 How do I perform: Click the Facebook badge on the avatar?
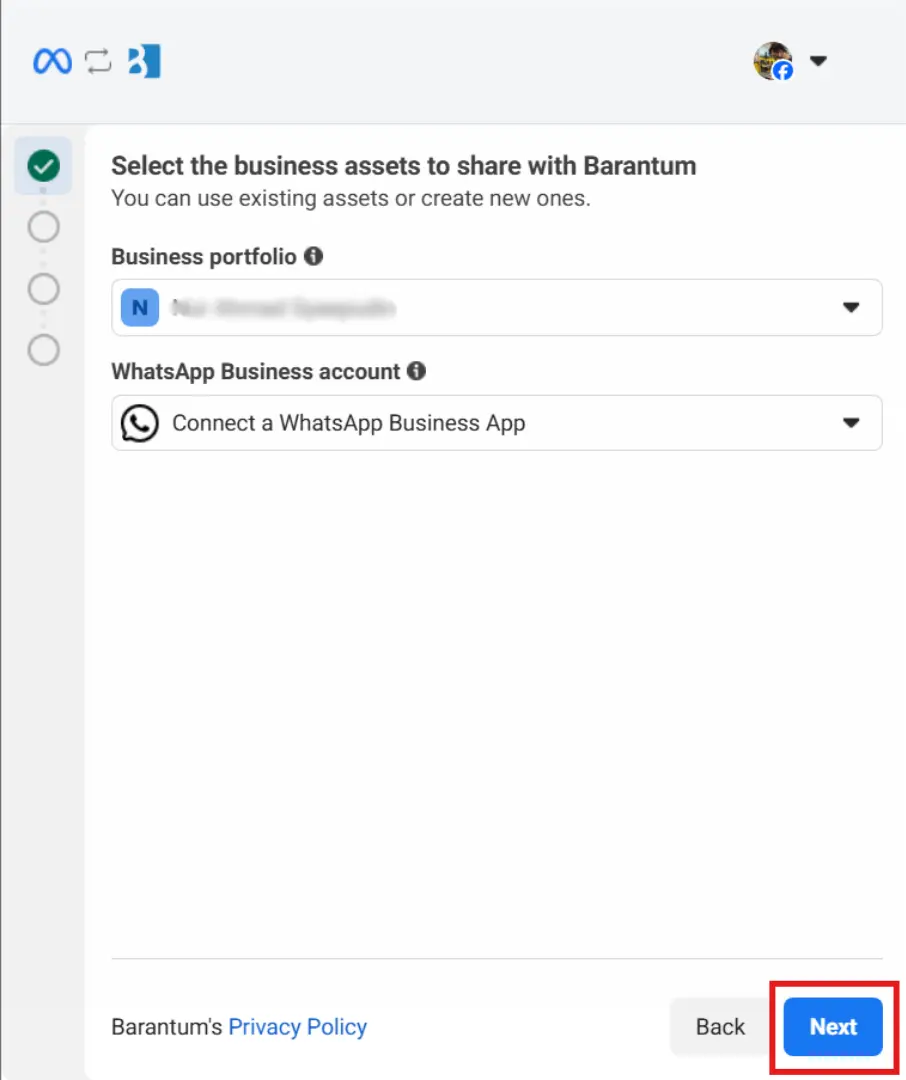pyautogui.click(x=784, y=73)
